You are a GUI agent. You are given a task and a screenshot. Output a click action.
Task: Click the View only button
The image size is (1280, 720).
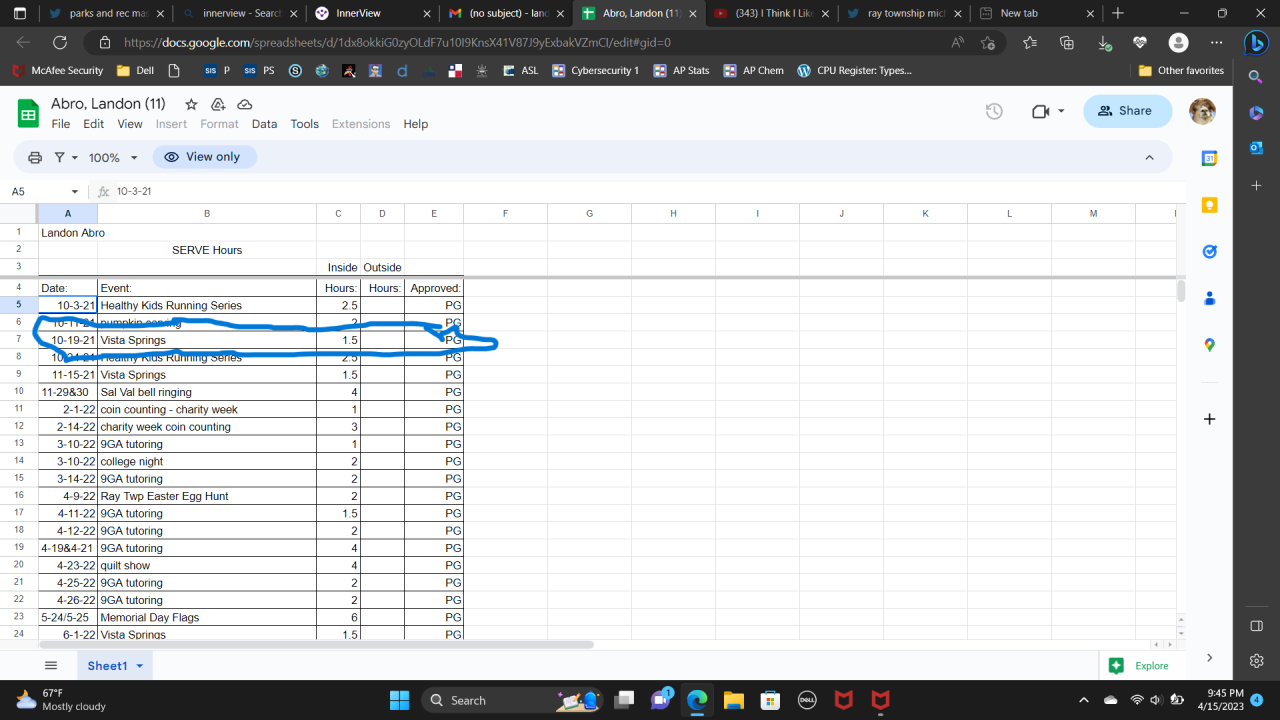coord(204,157)
